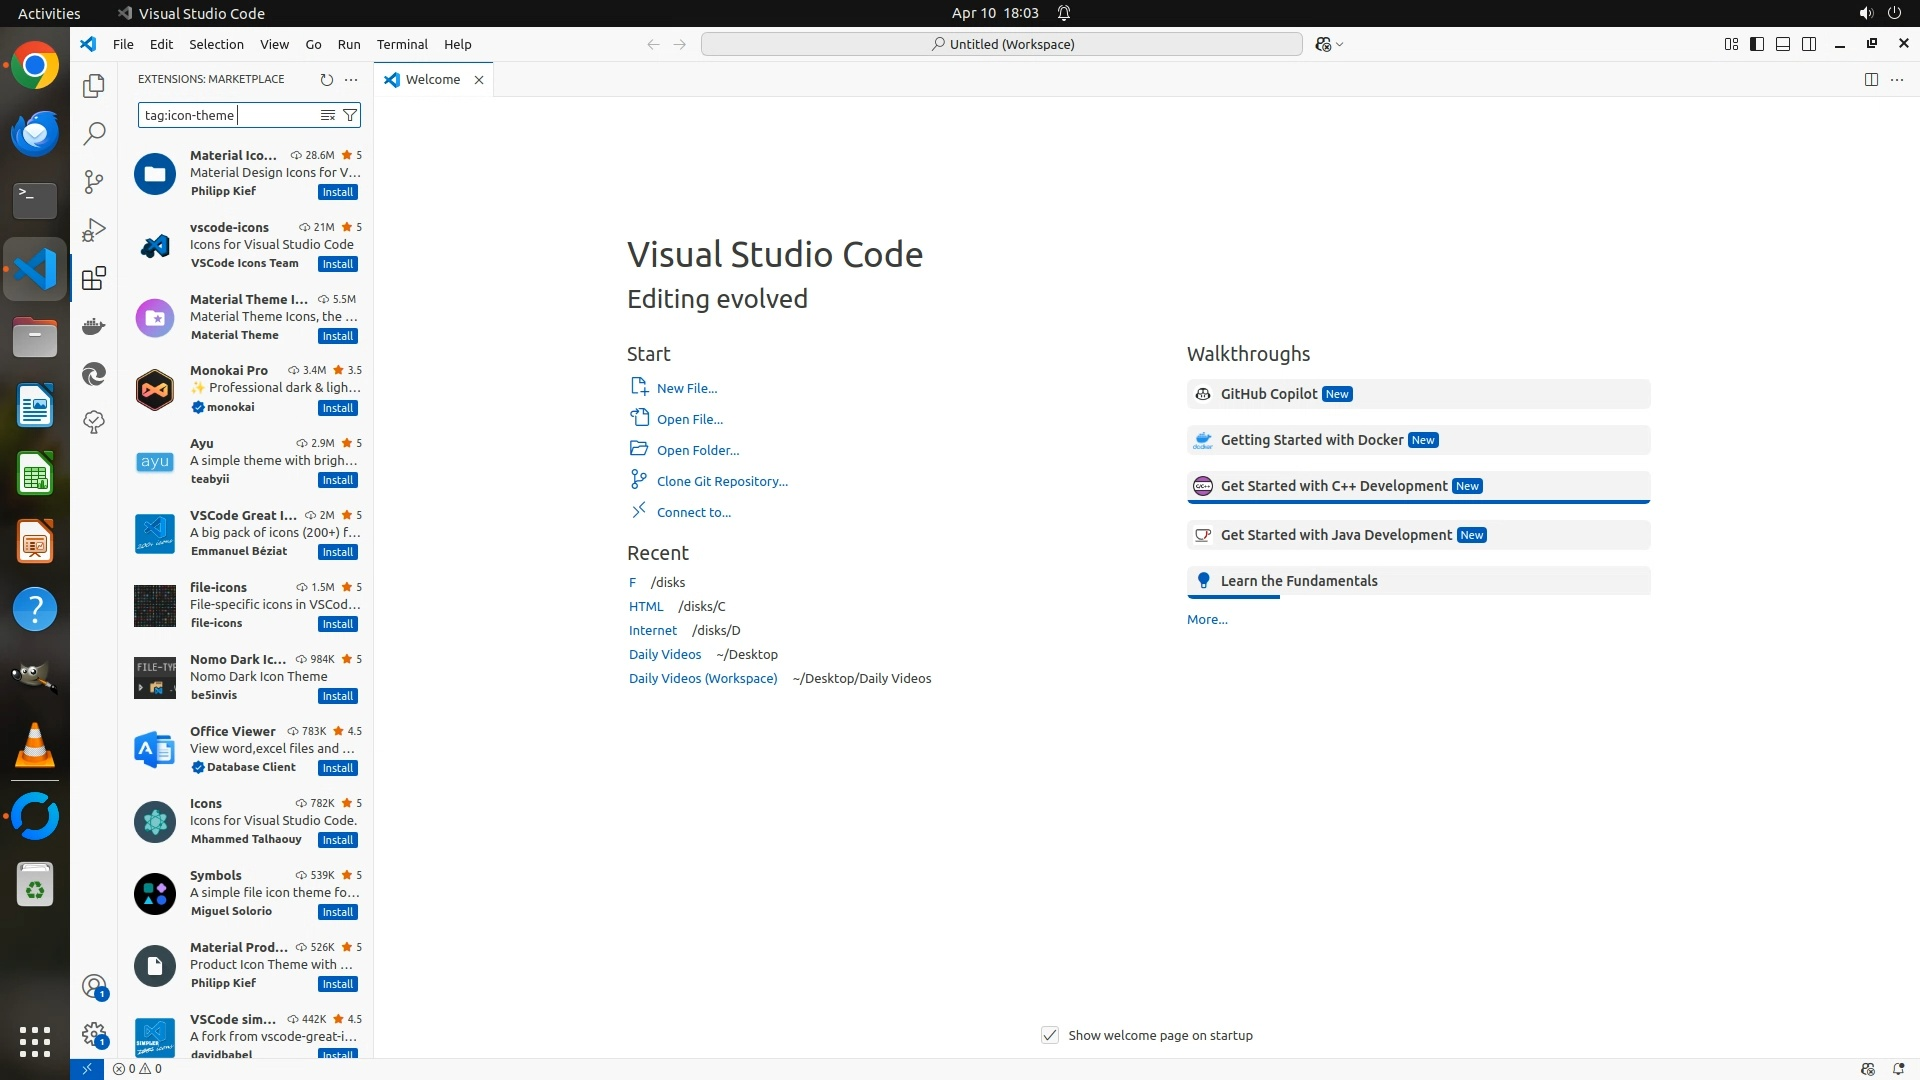Refresh the extensions marketplace list
The width and height of the screenshot is (1920, 1080).
coord(326,79)
